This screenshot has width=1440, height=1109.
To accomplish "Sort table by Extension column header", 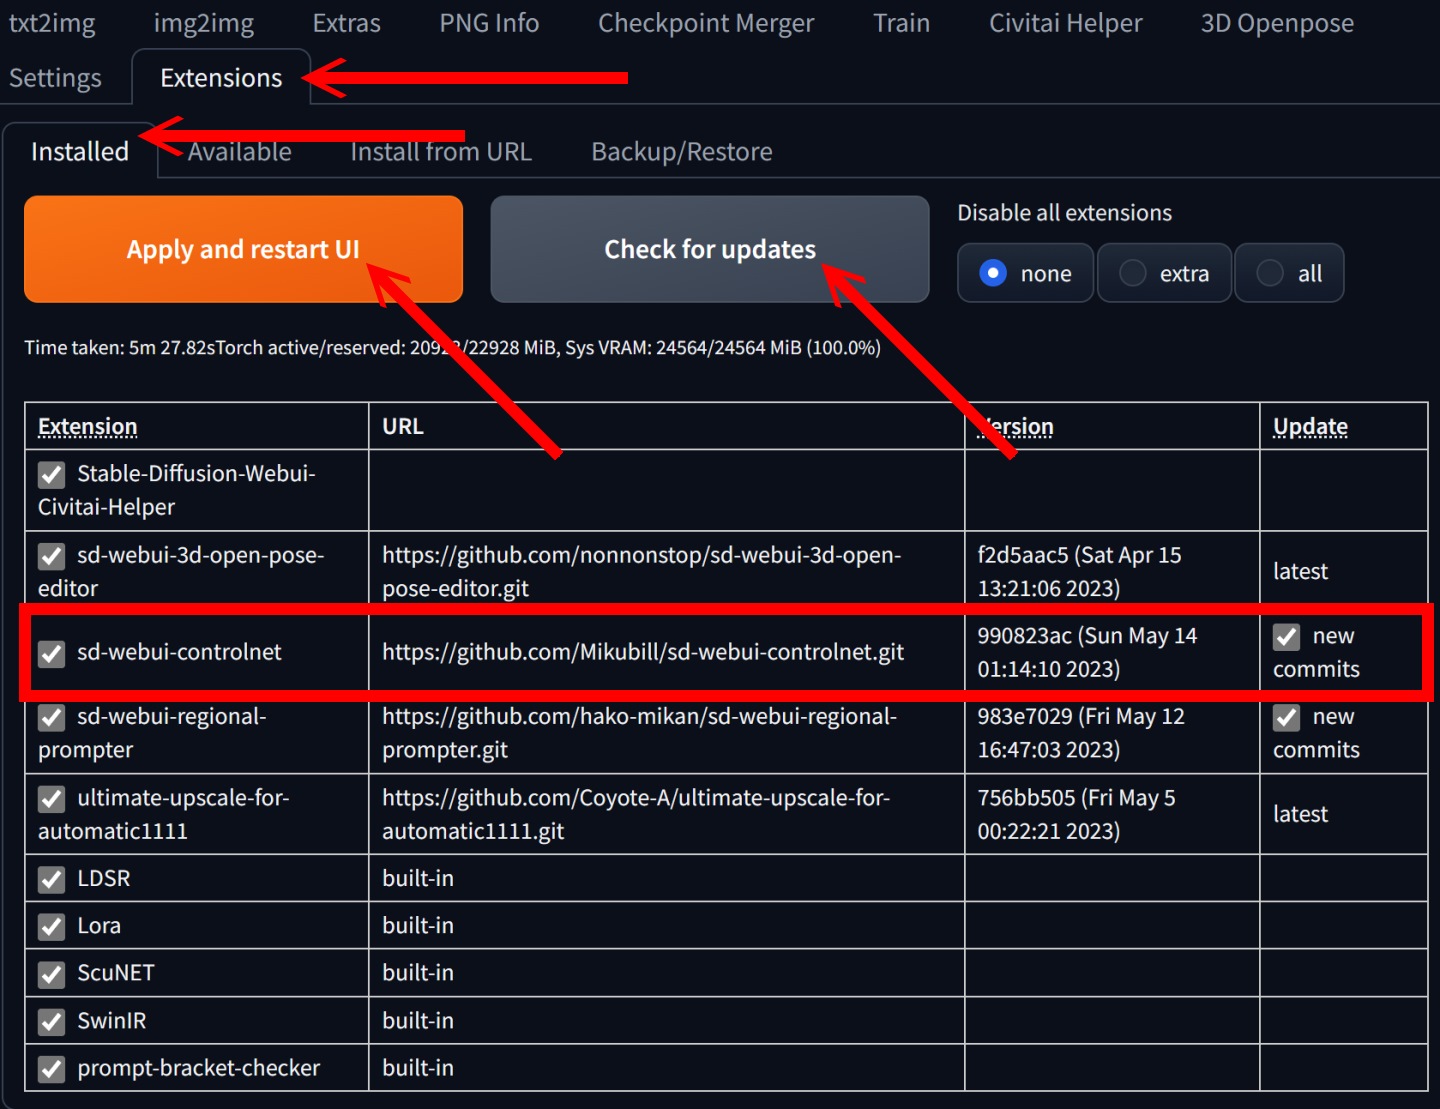I will 88,427.
